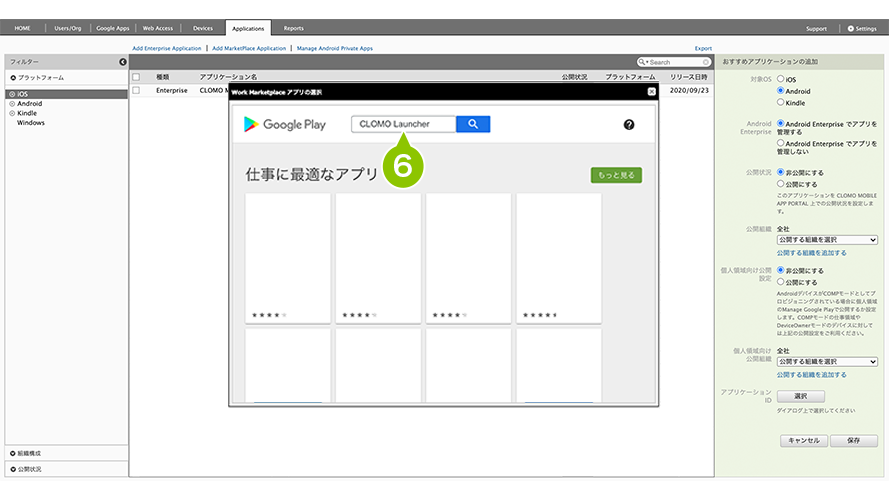Close the Work Marketplace dialog
889x500 pixels.
(651, 91)
